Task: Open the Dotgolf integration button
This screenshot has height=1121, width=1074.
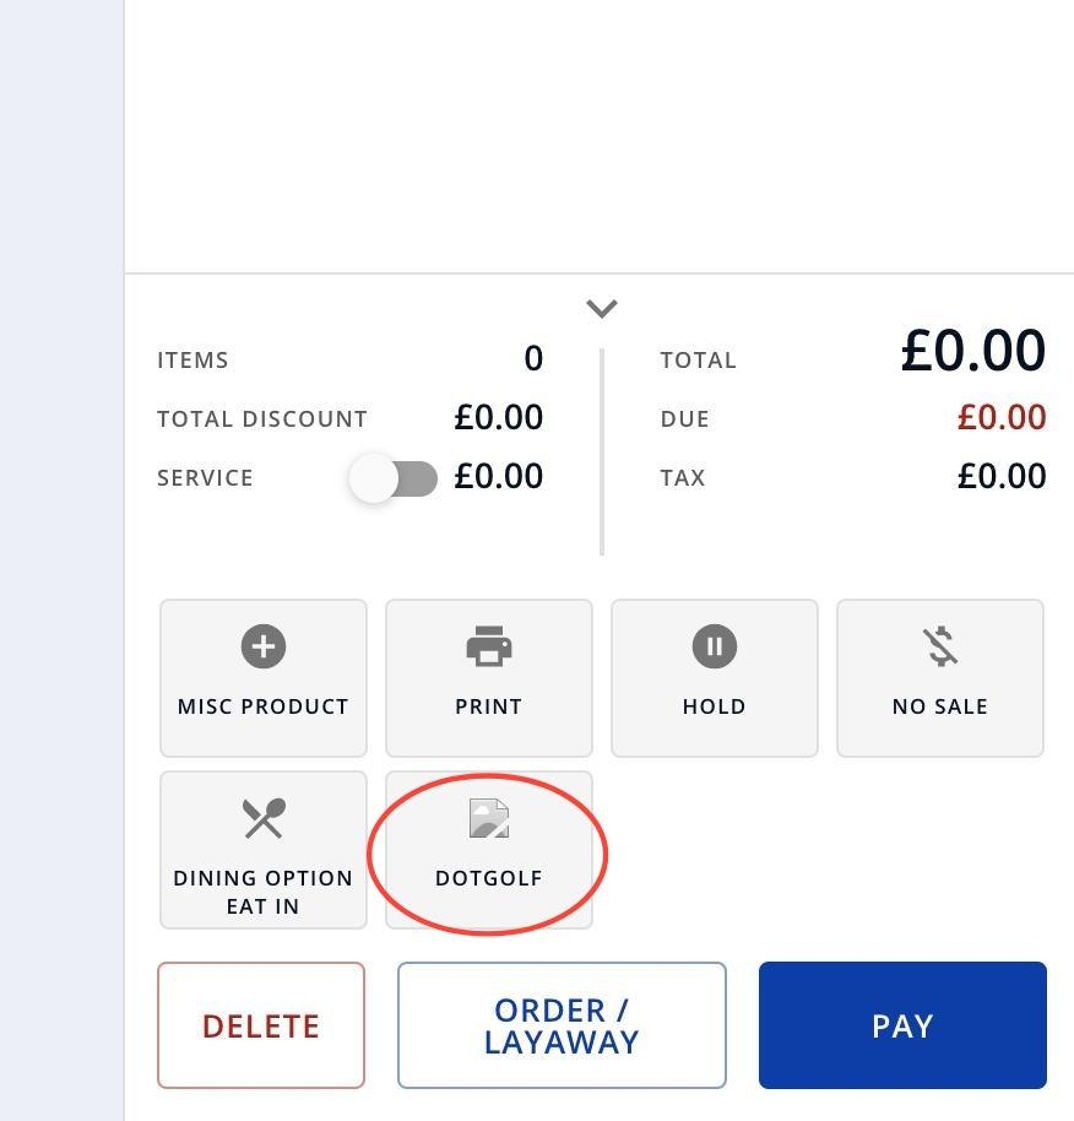Action: click(489, 850)
